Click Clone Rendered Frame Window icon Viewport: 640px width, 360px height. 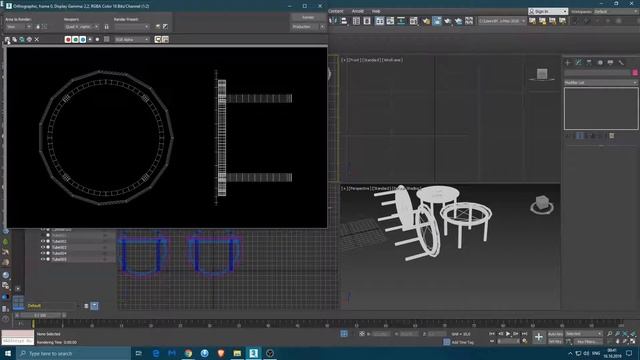point(22,39)
